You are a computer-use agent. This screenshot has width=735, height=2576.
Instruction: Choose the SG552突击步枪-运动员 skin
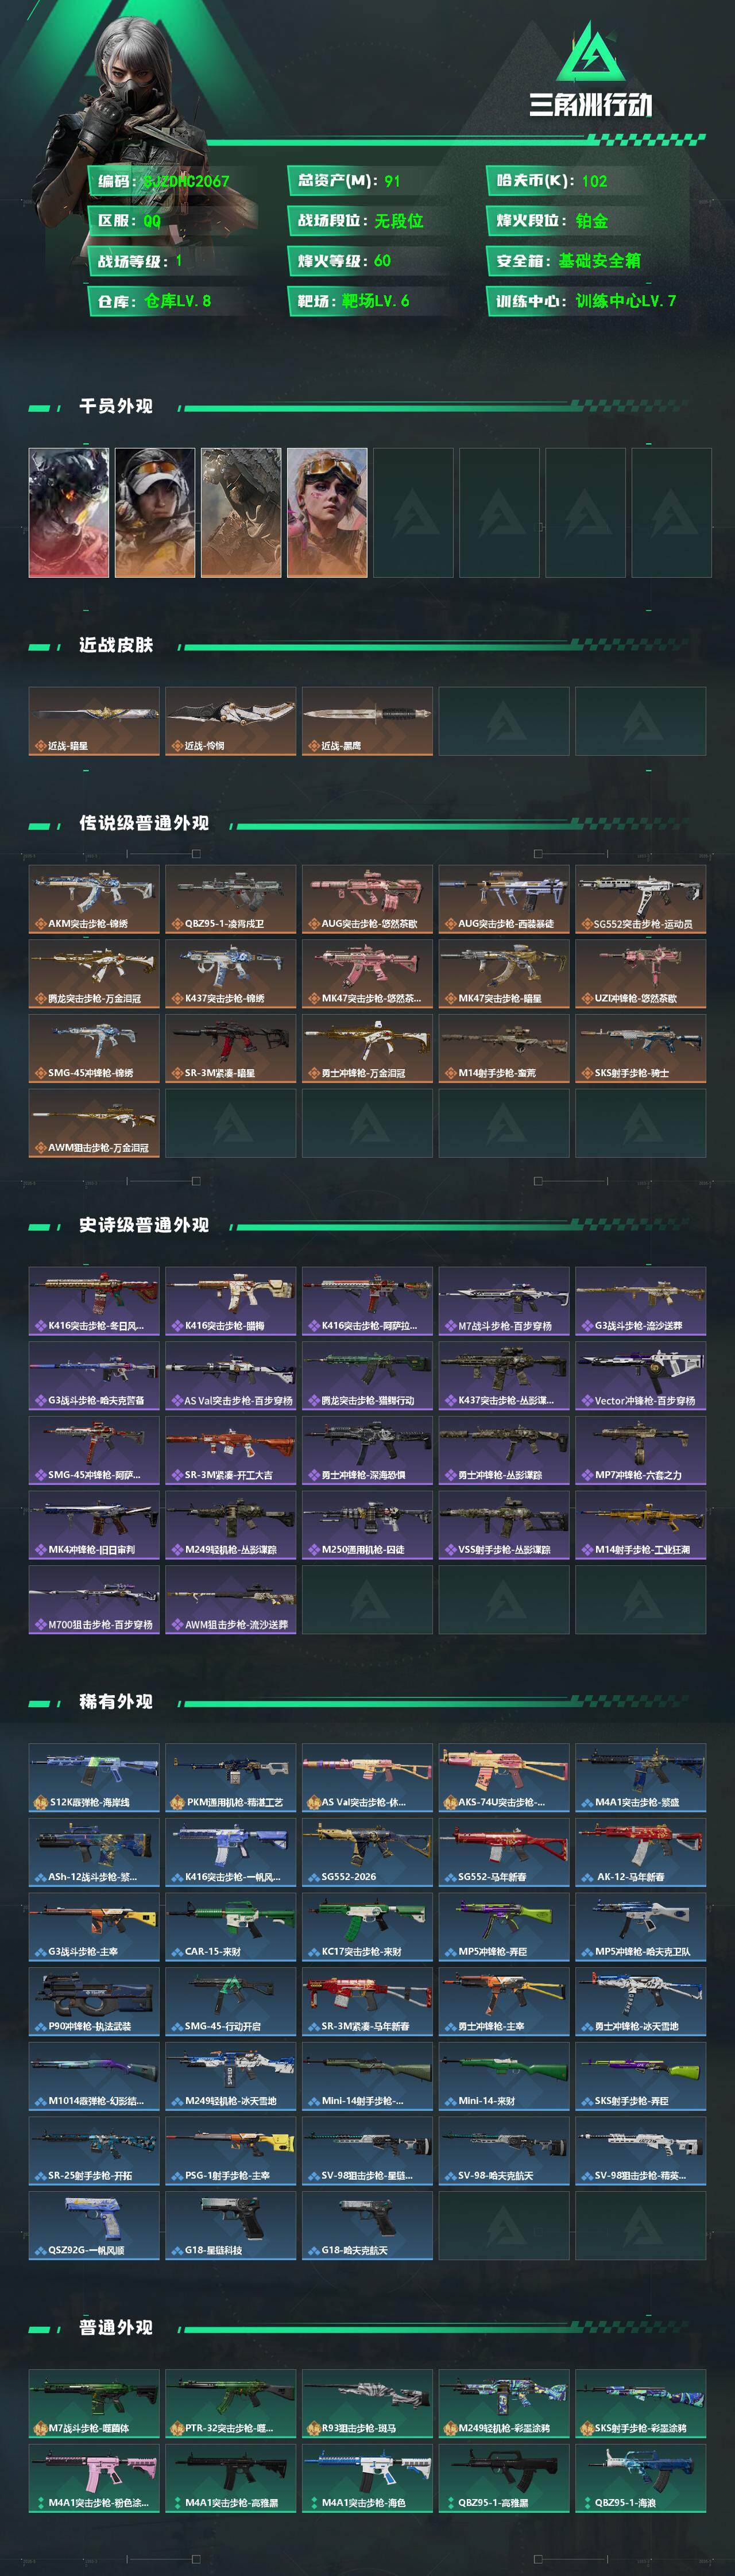[640, 899]
